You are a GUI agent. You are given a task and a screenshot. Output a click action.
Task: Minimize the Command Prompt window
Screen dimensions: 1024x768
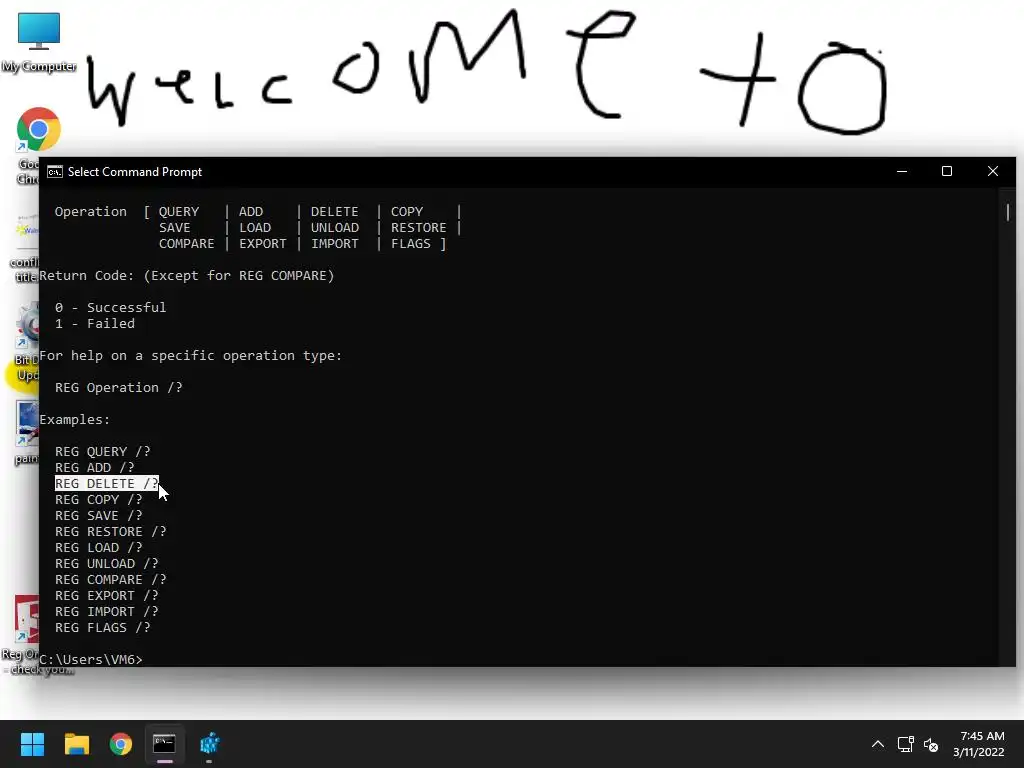[x=902, y=172]
